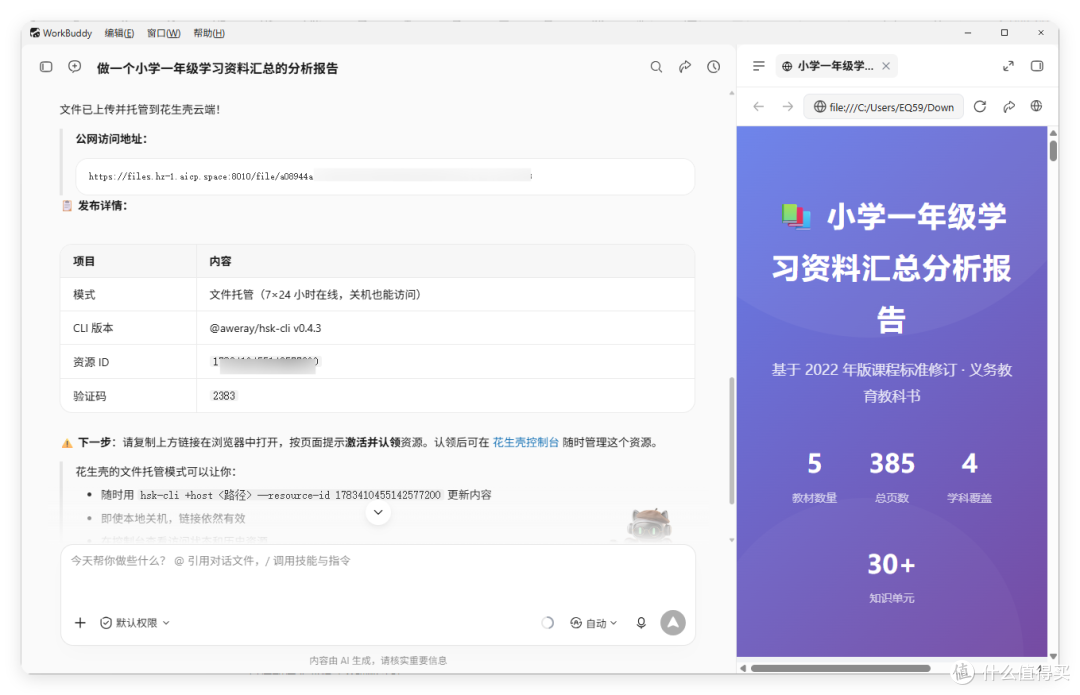Open conversation history clock icon
The width and height of the screenshot is (1080, 695).
tap(714, 67)
